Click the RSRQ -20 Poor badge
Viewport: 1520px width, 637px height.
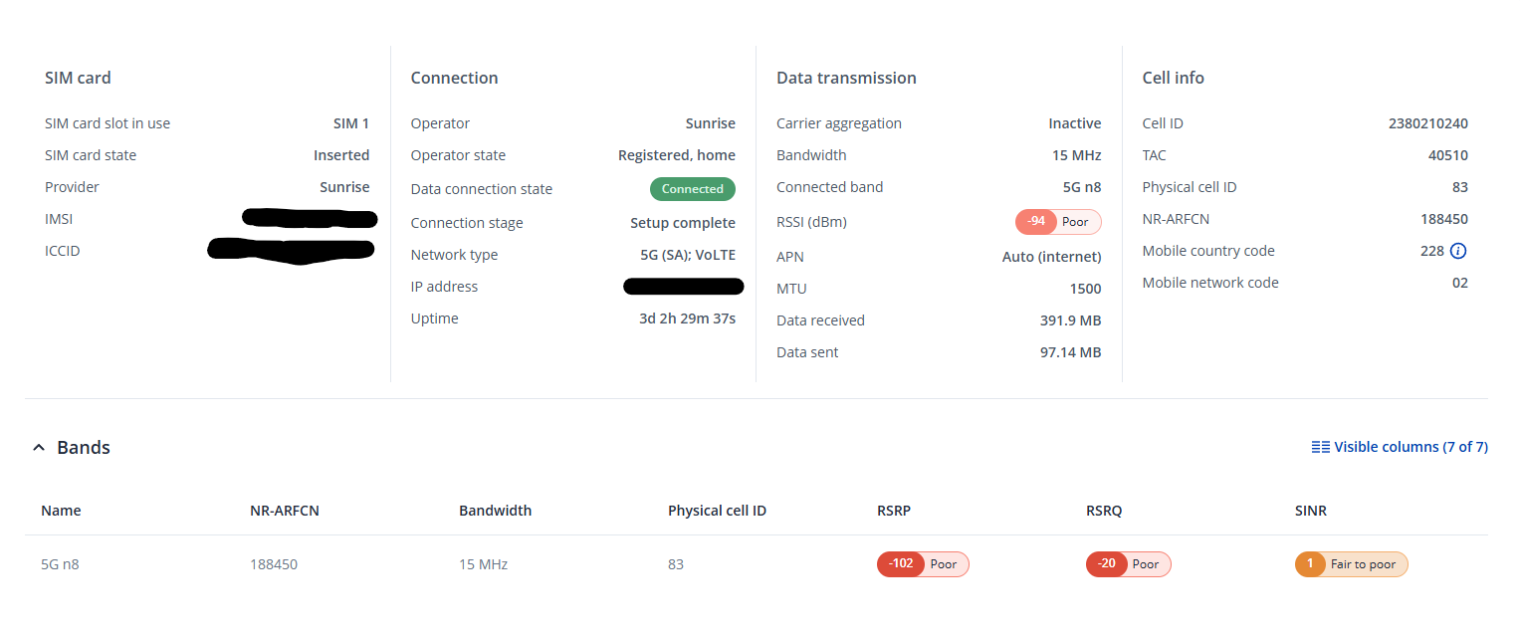(x=1128, y=564)
